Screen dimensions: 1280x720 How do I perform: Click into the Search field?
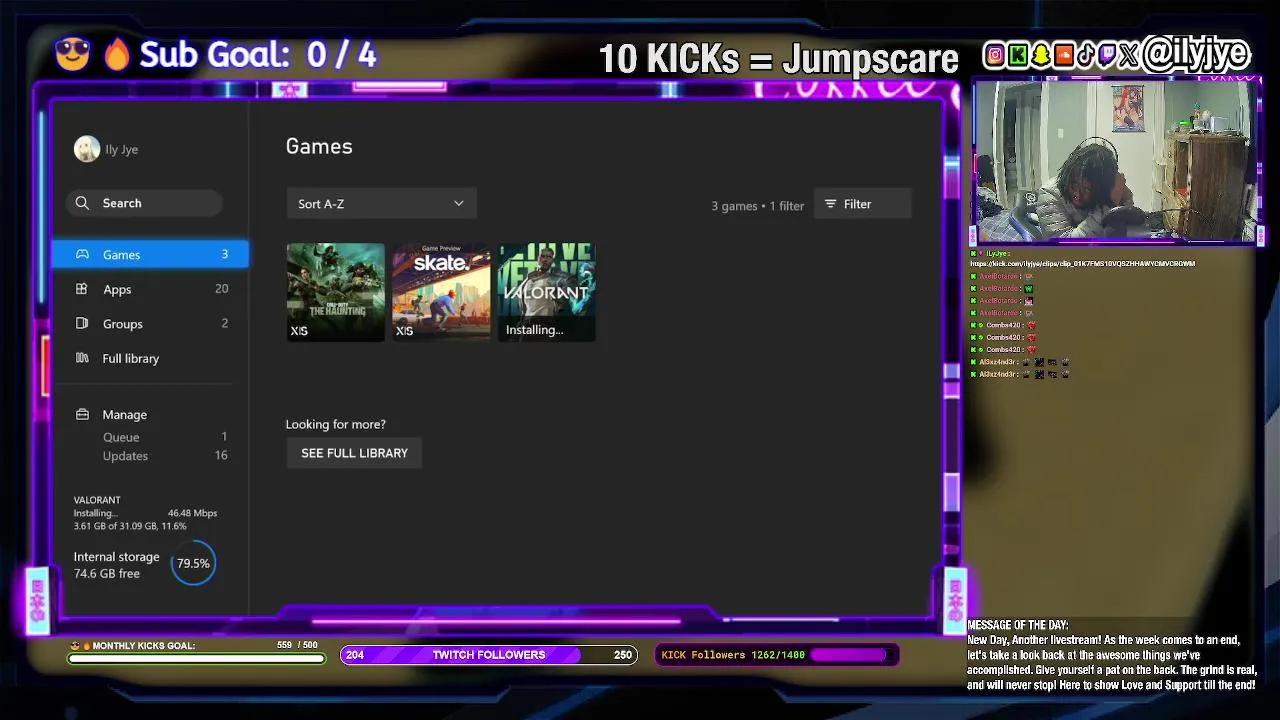145,203
